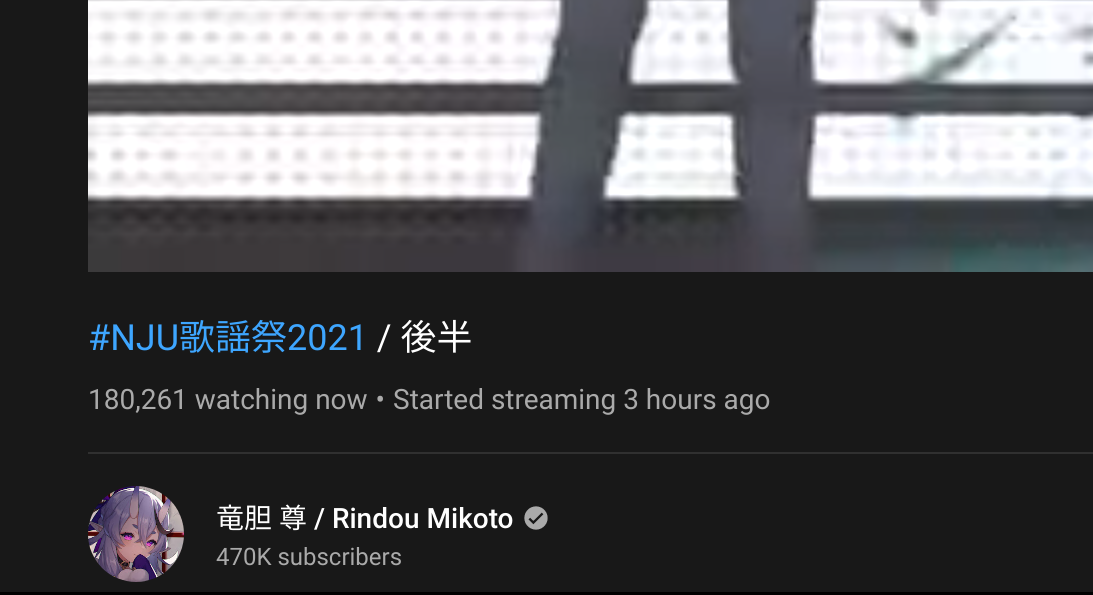1093x595 pixels.
Task: Click the 竜胆 尊 Japanese channel name
Action: point(261,518)
